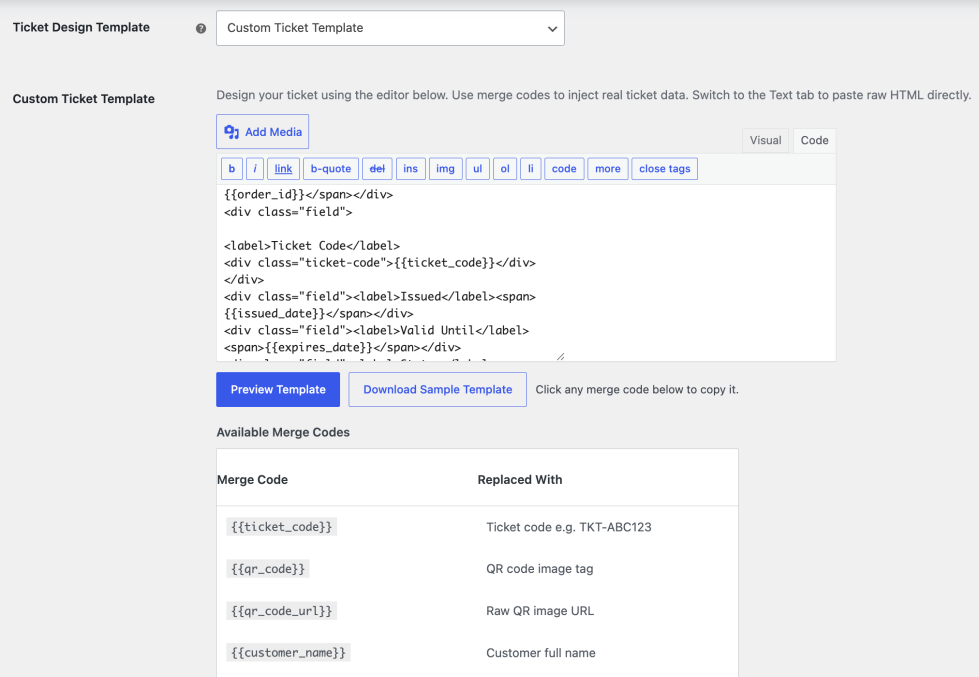Insert a link using the link button
Image resolution: width=979 pixels, height=677 pixels.
(283, 169)
